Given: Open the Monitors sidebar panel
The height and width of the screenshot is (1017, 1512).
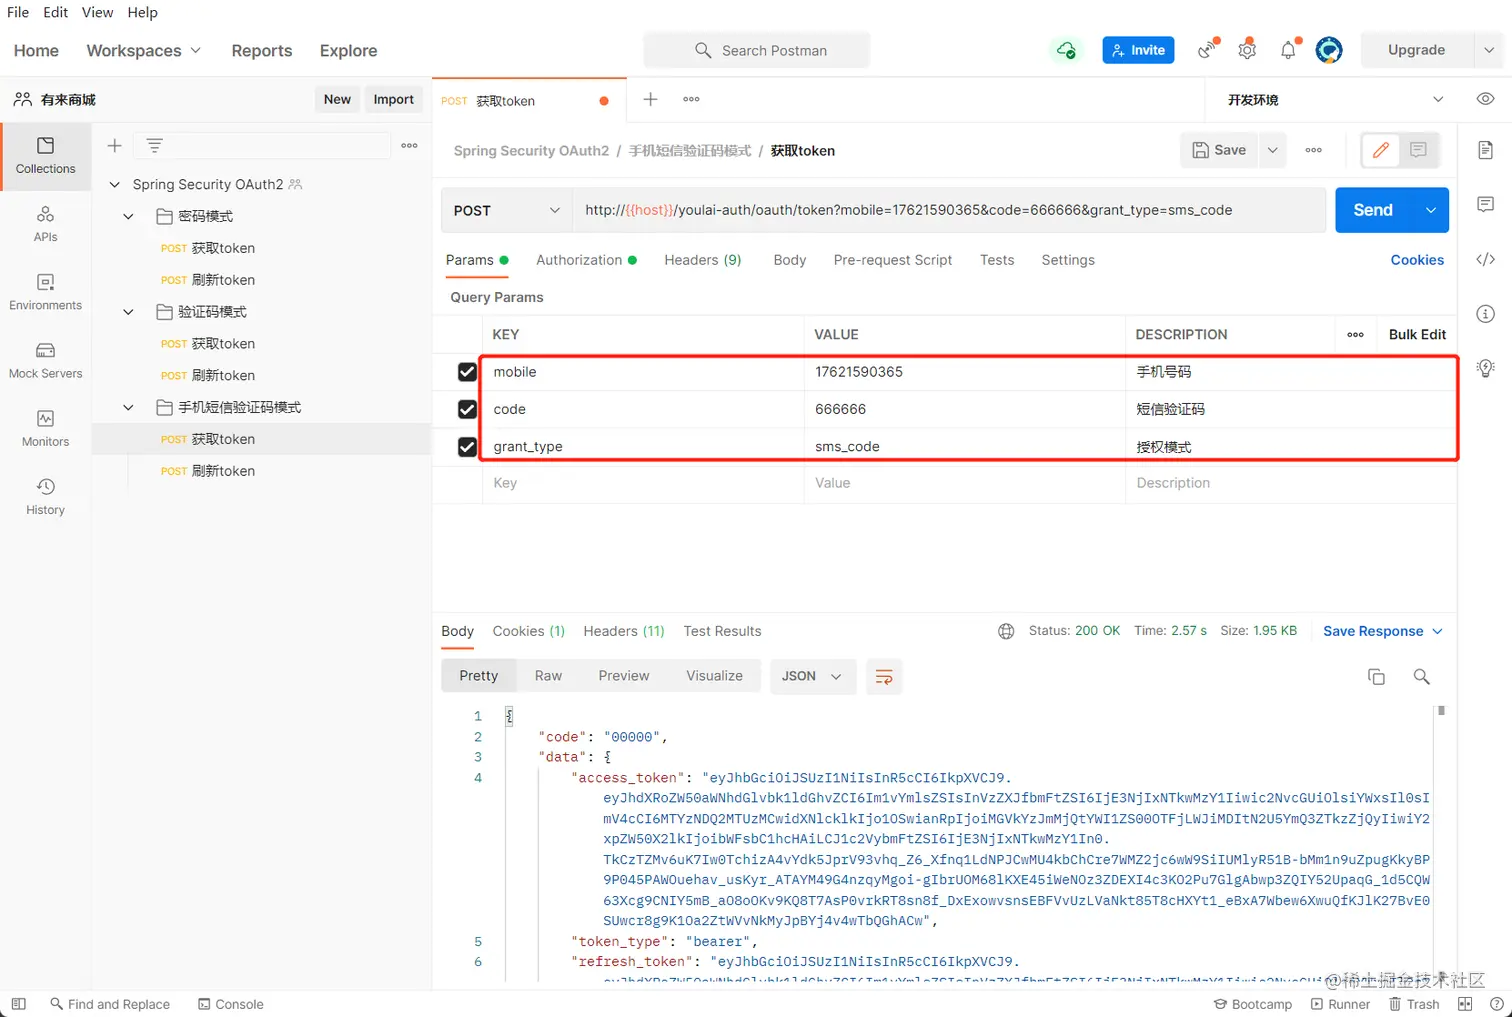Looking at the screenshot, I should pos(45,428).
